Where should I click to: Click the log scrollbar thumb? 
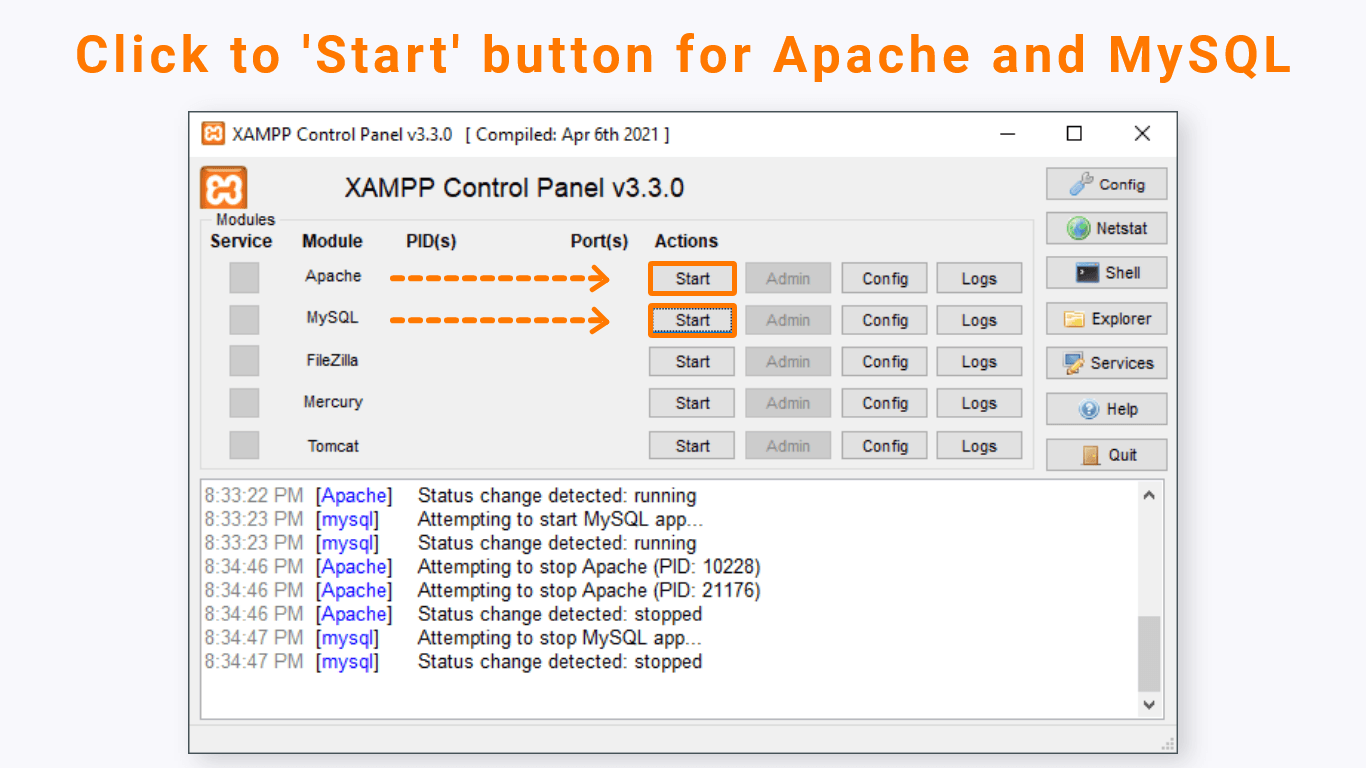point(1149,653)
